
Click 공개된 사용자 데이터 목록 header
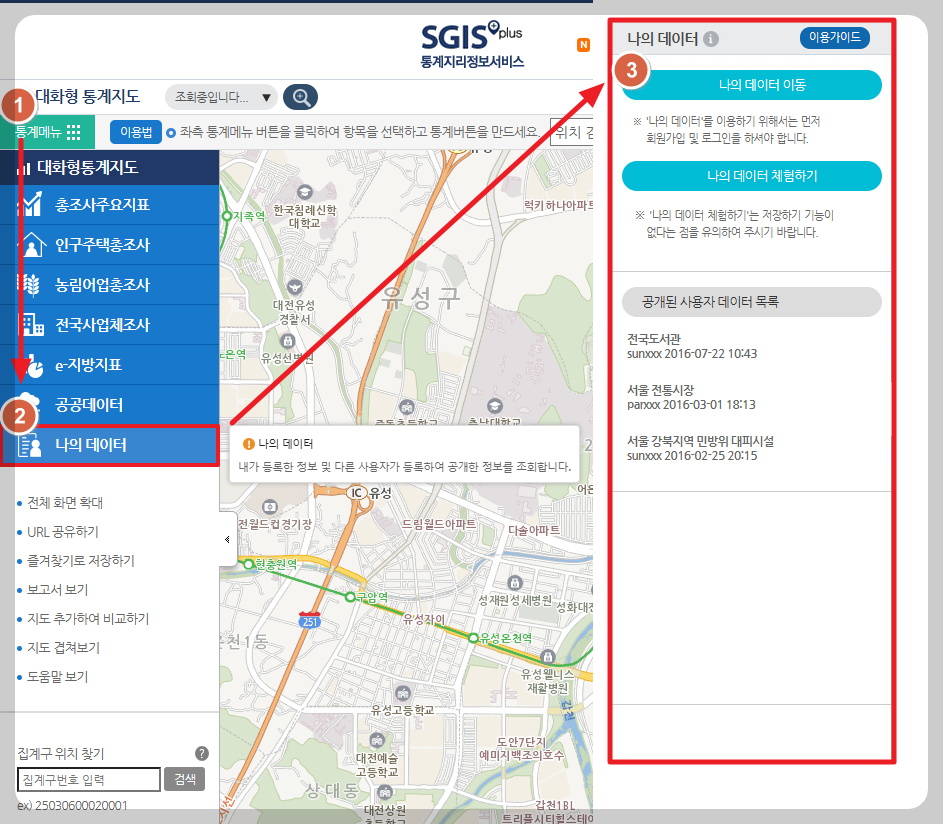click(x=752, y=302)
